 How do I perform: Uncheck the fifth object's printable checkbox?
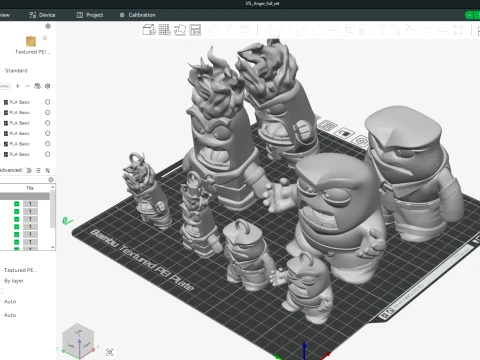17,234
